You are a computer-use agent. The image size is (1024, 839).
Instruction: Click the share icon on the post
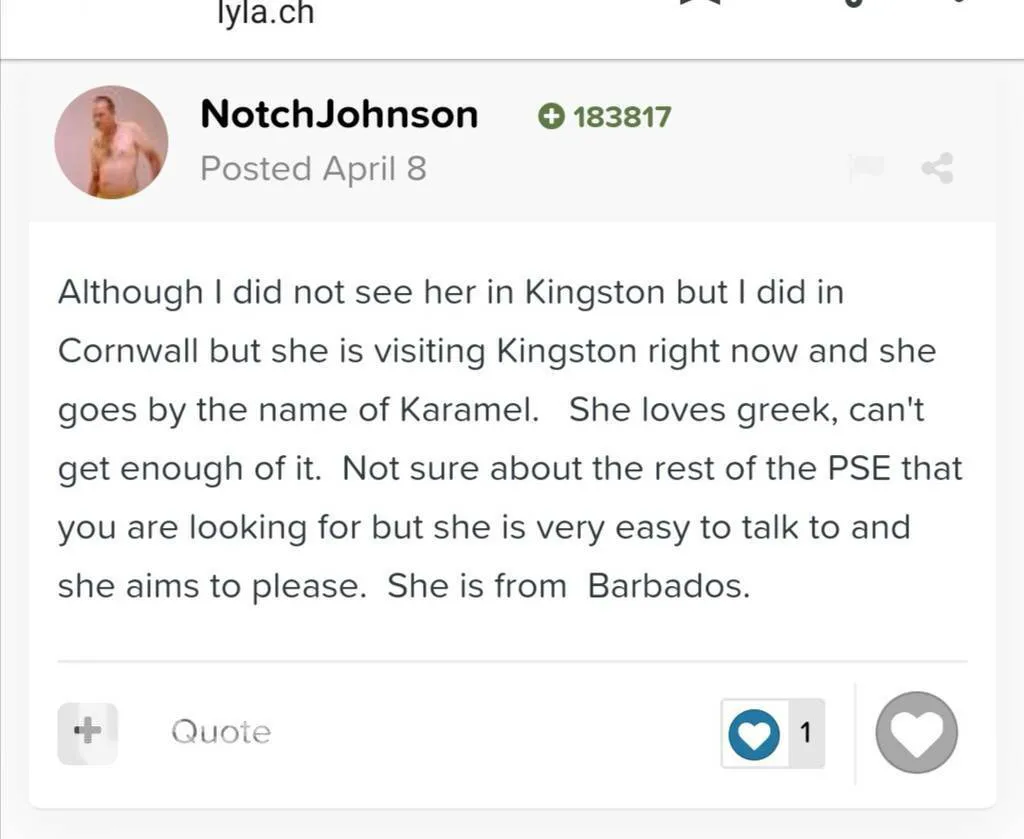tap(937, 169)
